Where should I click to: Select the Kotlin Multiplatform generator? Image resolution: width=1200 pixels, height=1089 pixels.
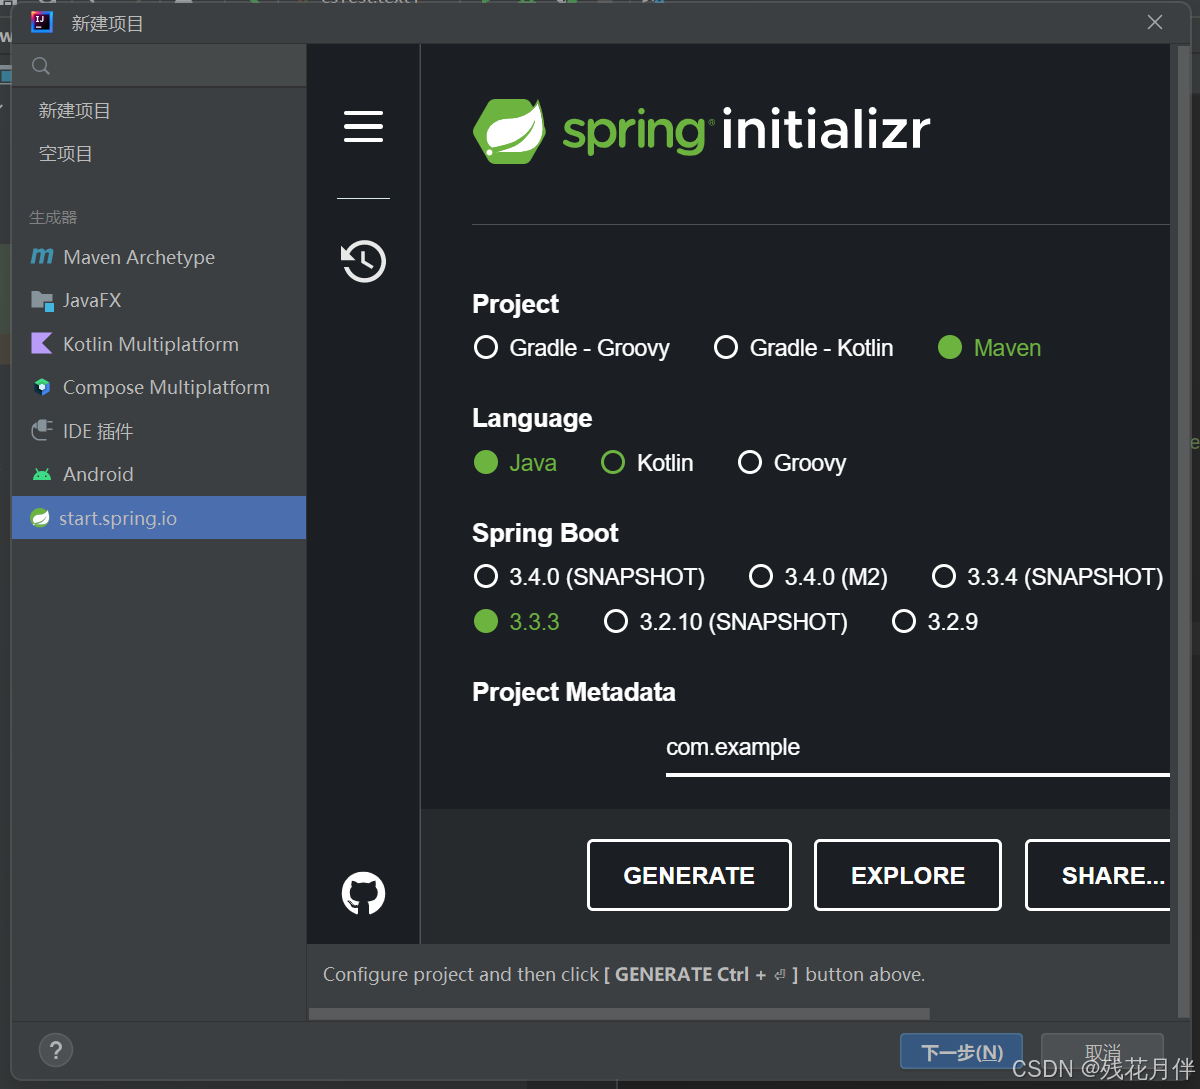click(x=159, y=344)
